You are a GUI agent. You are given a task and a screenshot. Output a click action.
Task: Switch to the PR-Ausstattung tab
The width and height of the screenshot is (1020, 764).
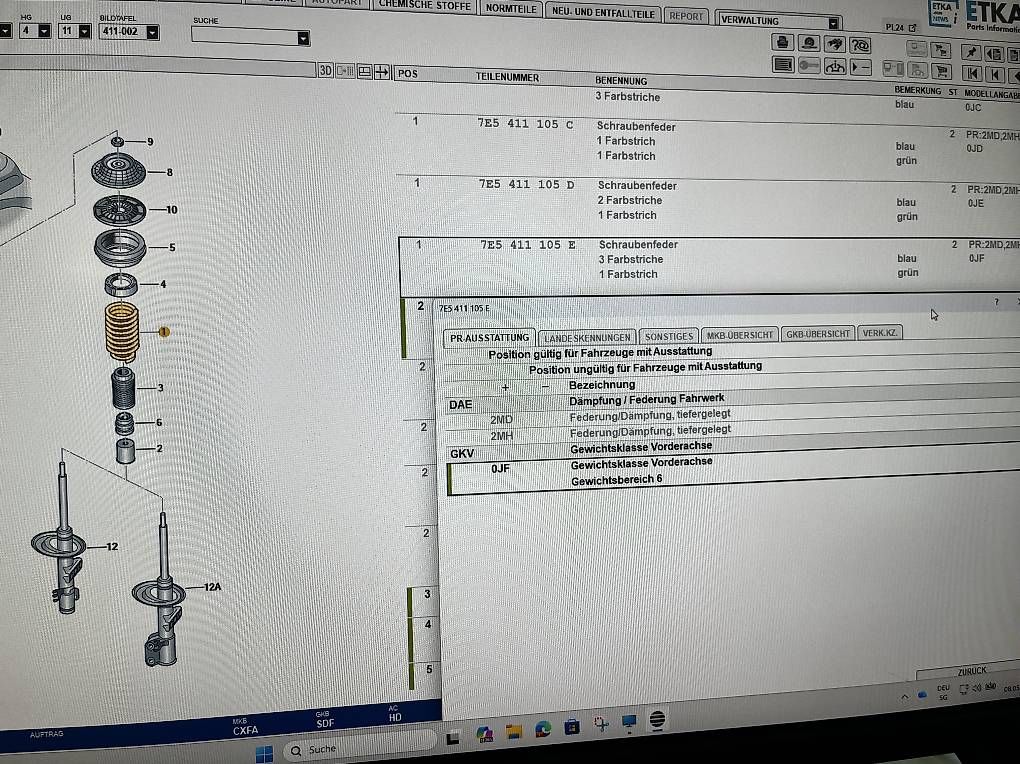(x=489, y=338)
